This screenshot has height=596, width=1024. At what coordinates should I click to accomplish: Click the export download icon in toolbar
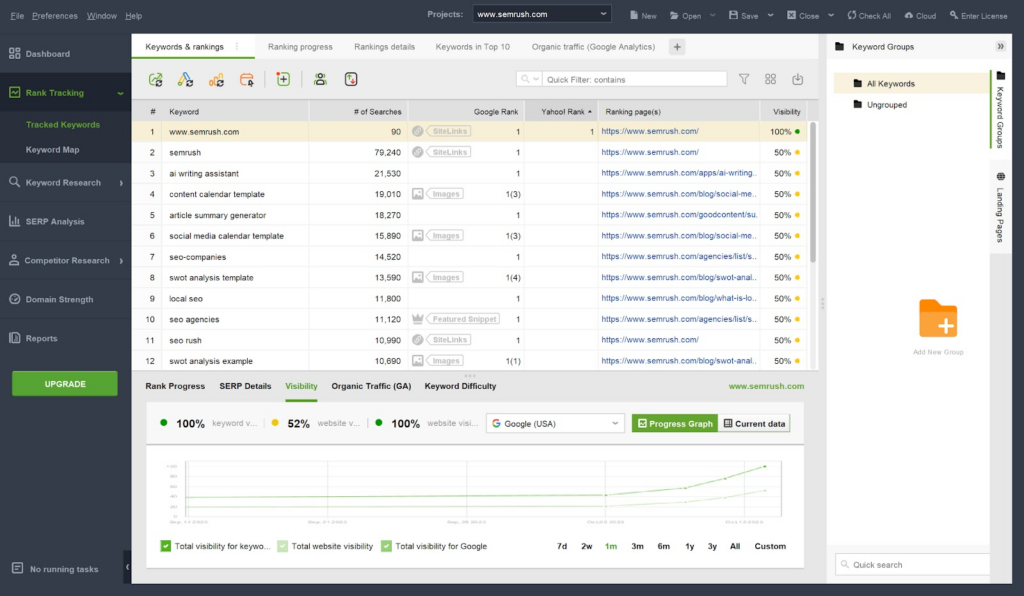coord(797,79)
